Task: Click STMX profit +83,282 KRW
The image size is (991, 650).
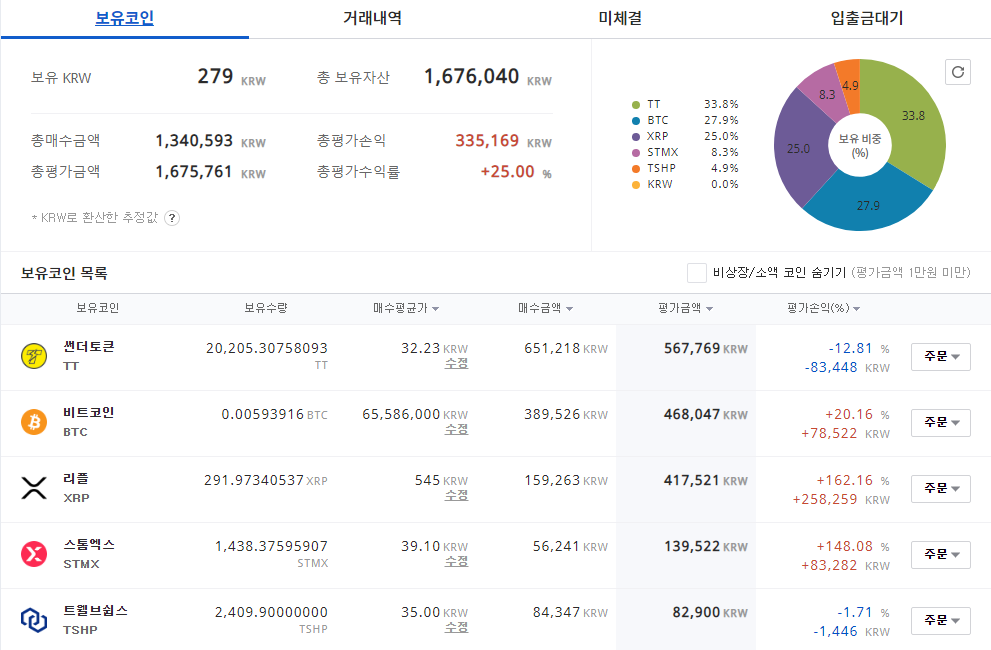Action: 846,565
